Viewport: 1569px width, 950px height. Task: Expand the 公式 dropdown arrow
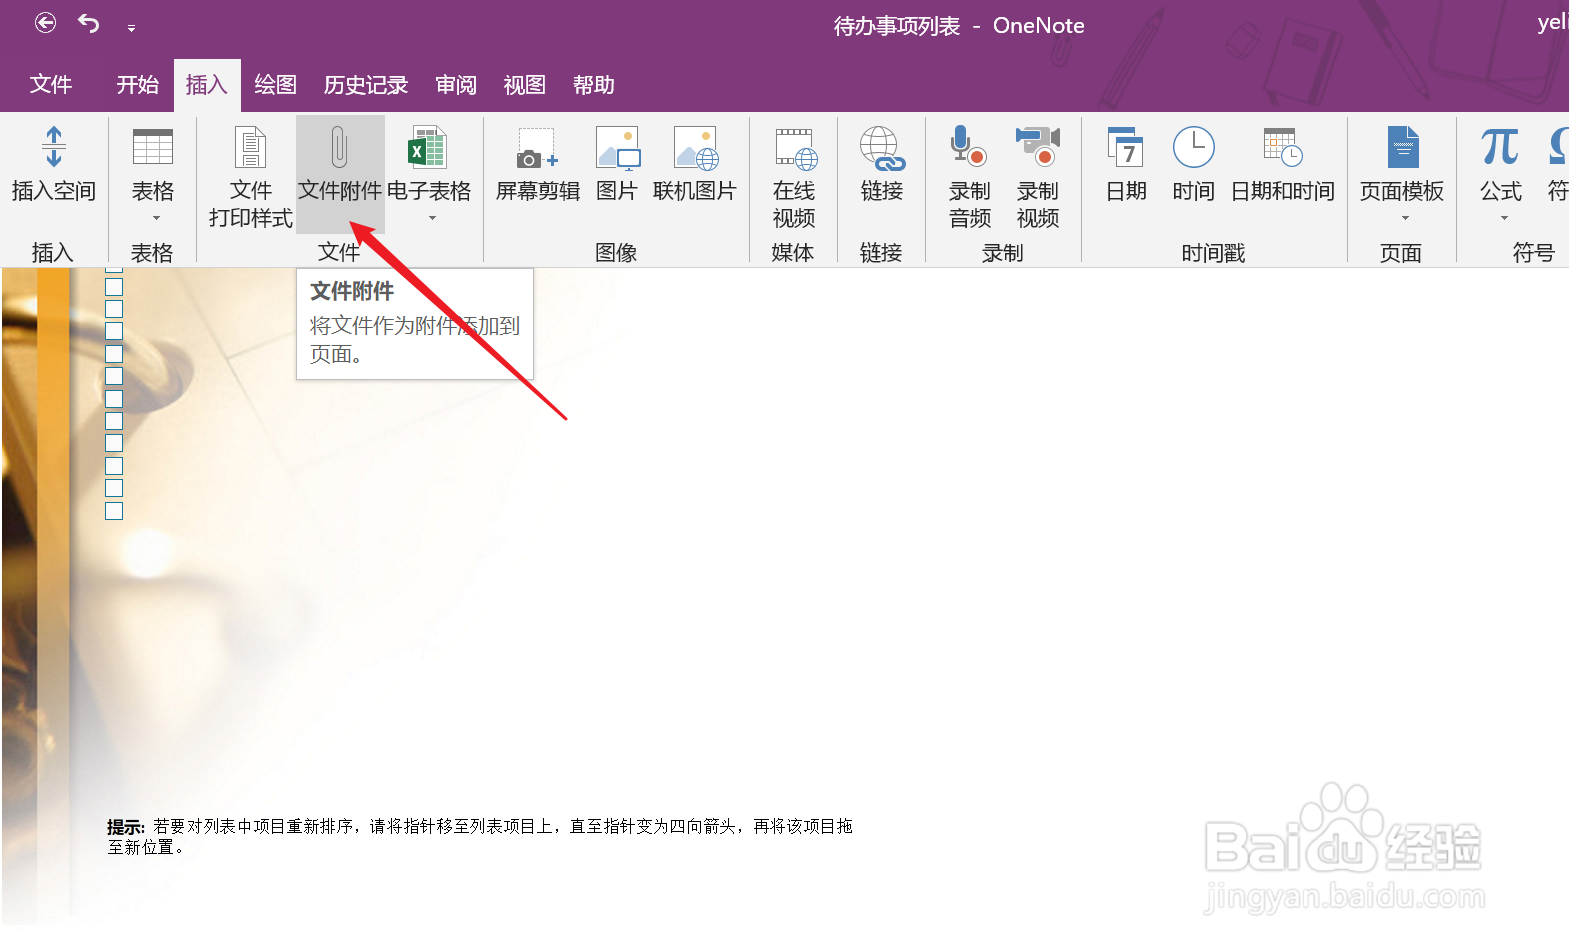pos(1504,218)
